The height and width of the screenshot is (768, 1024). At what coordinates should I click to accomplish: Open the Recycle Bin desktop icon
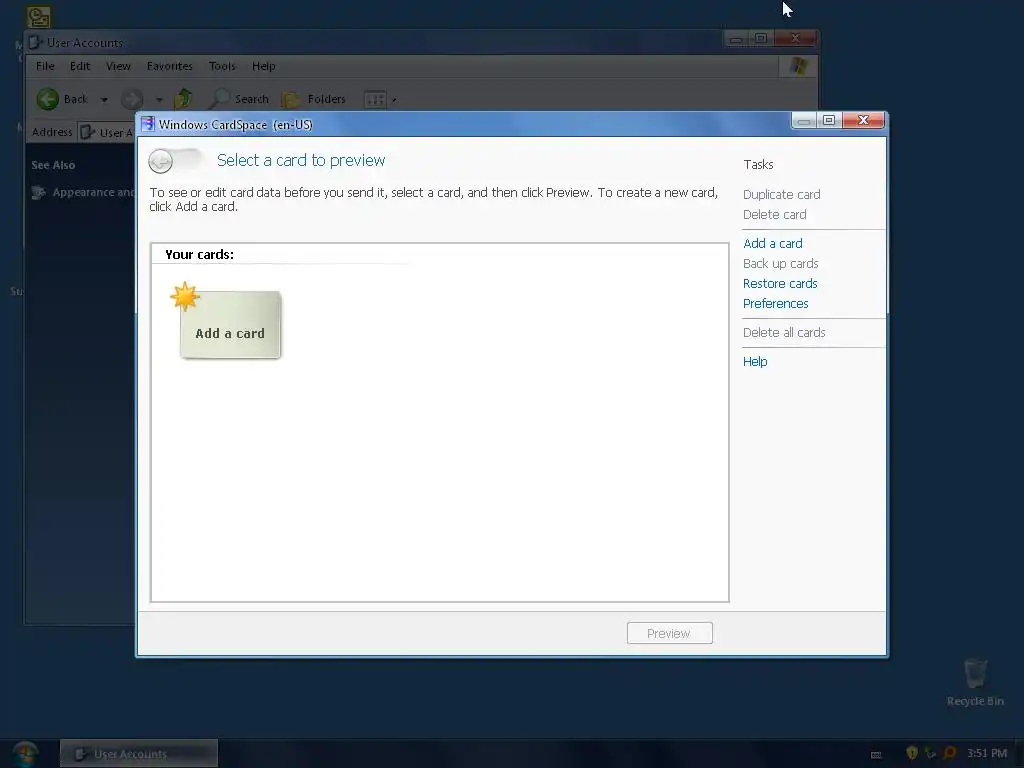tap(975, 682)
